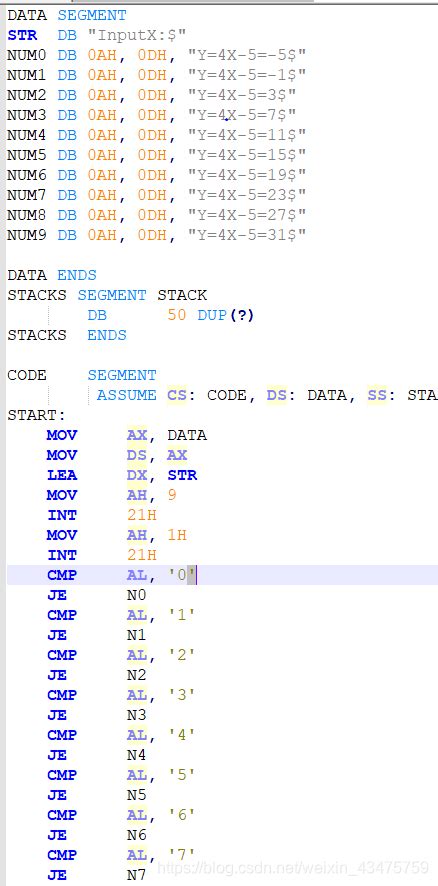
Task: Click the MOV AX, DATA instruction
Action: click(127, 435)
